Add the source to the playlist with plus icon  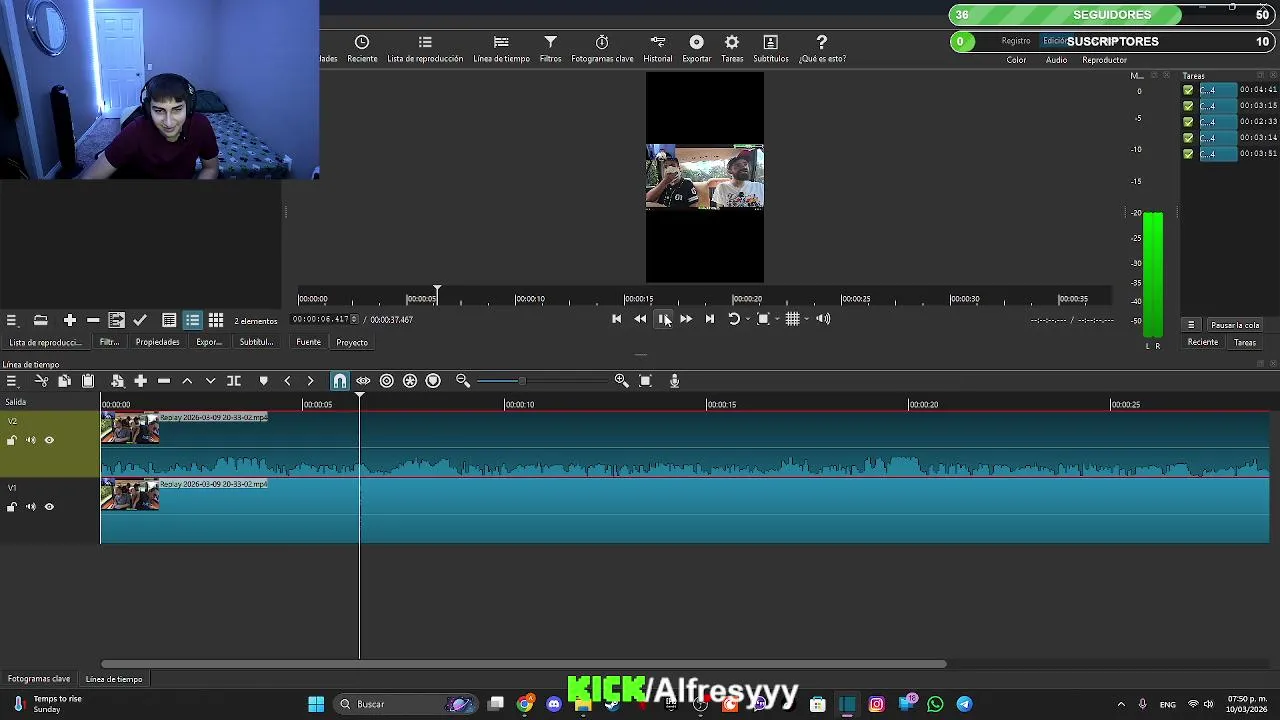pyautogui.click(x=70, y=320)
